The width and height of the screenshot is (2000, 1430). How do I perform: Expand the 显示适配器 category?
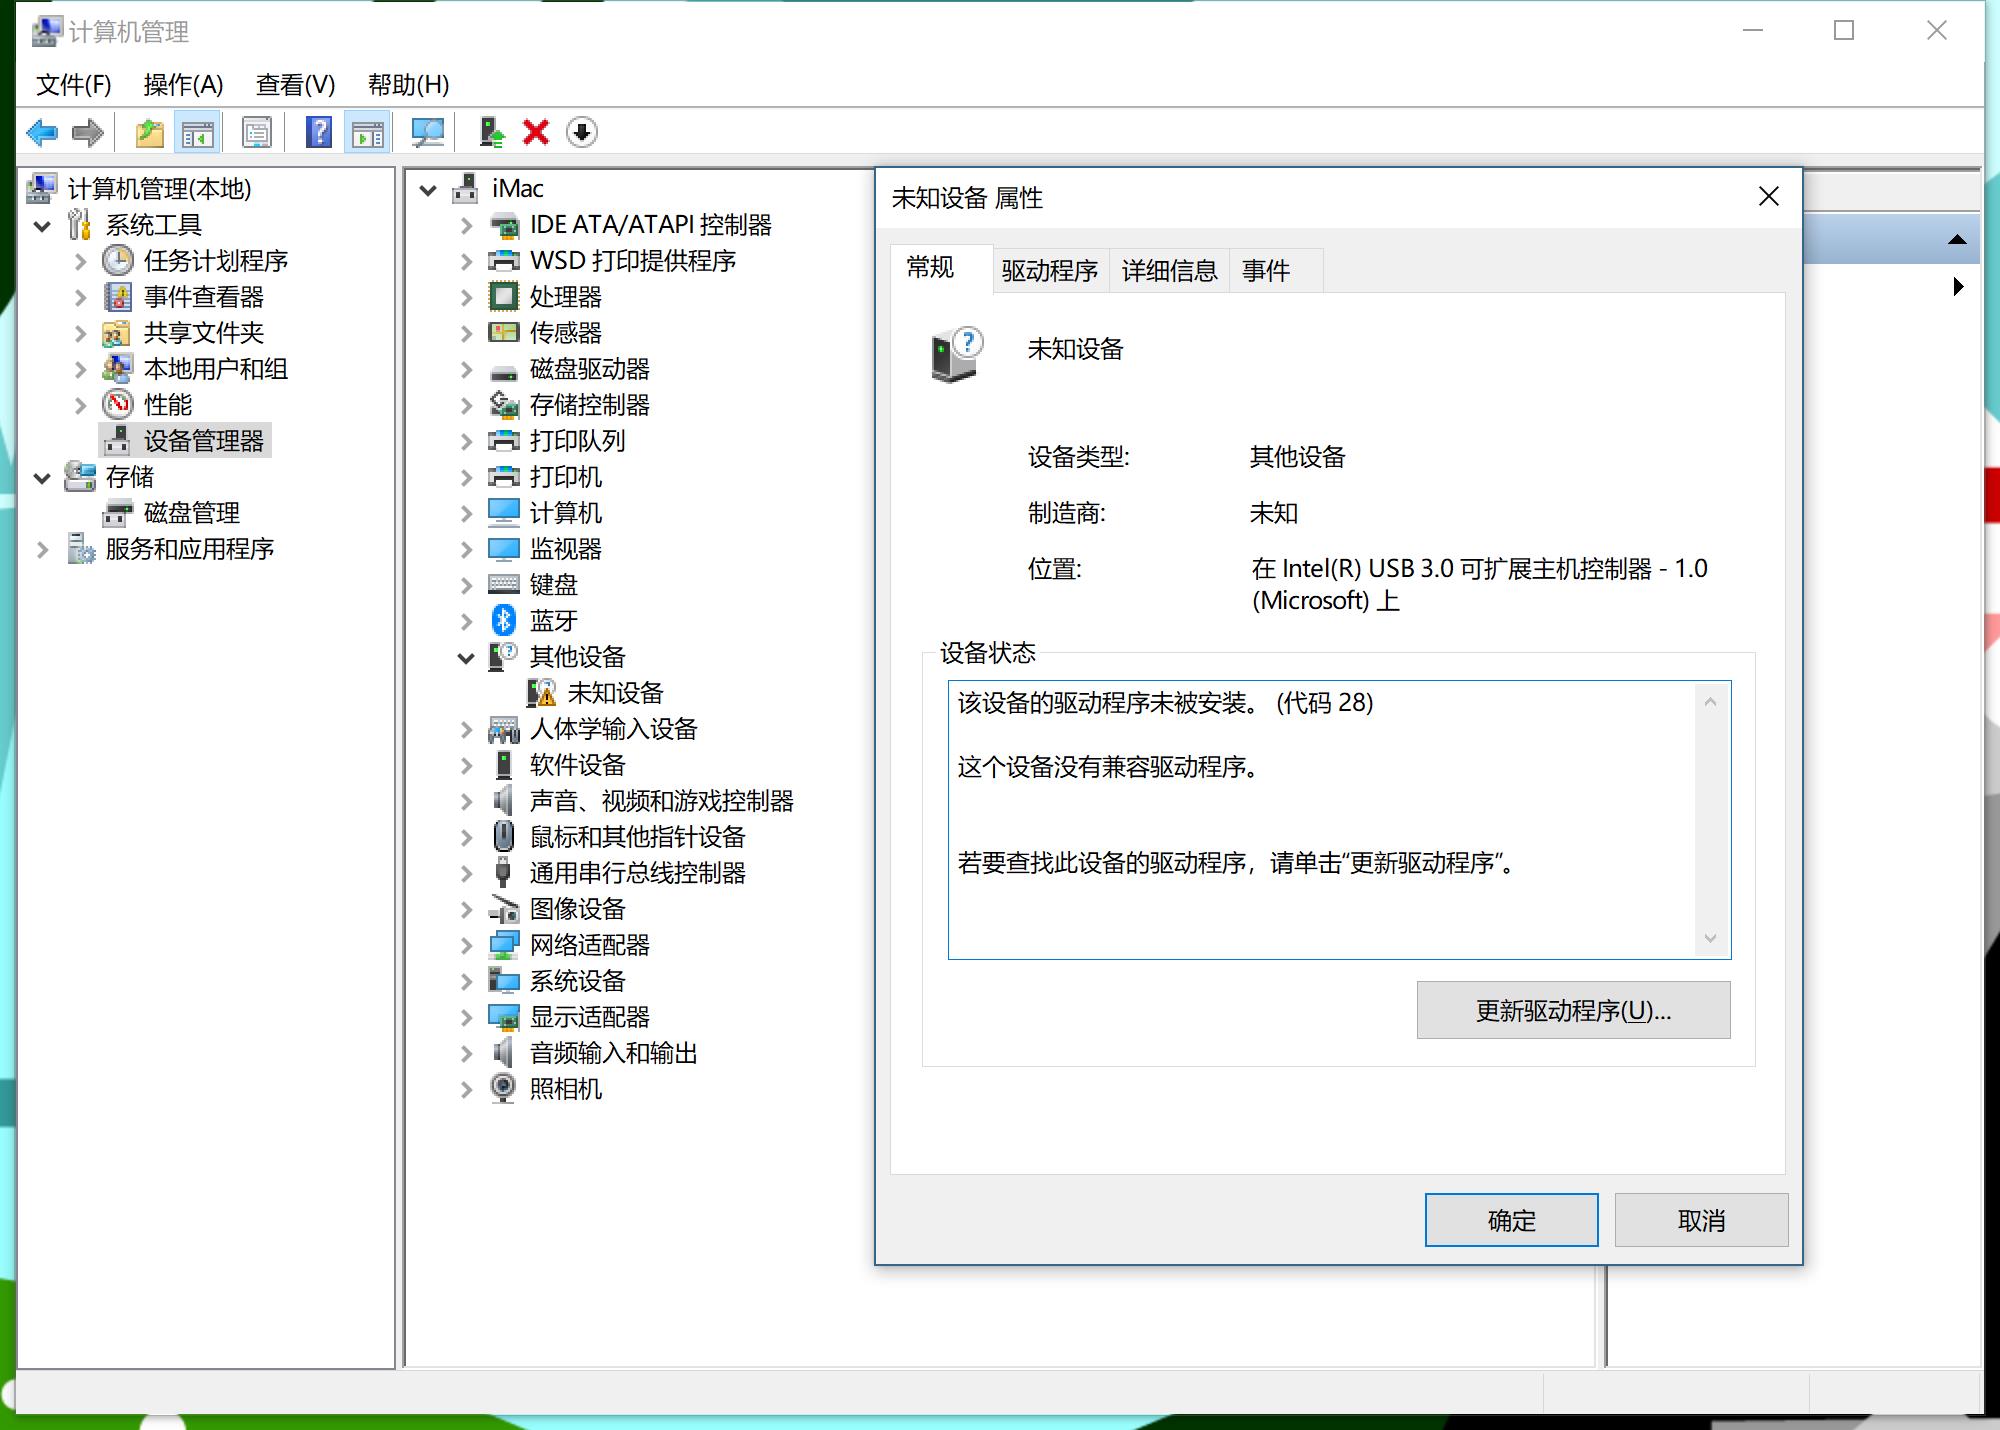click(x=466, y=1017)
